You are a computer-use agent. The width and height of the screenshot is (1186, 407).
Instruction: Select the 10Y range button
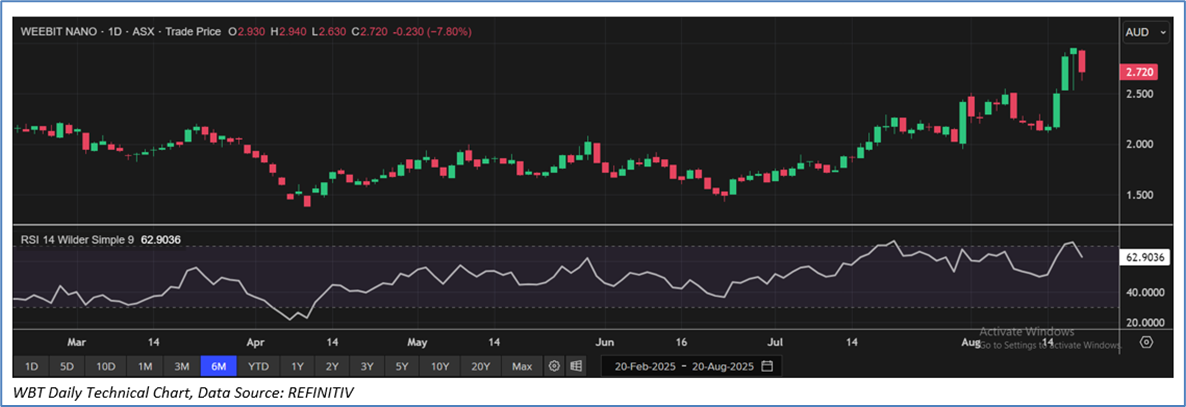[x=440, y=366]
